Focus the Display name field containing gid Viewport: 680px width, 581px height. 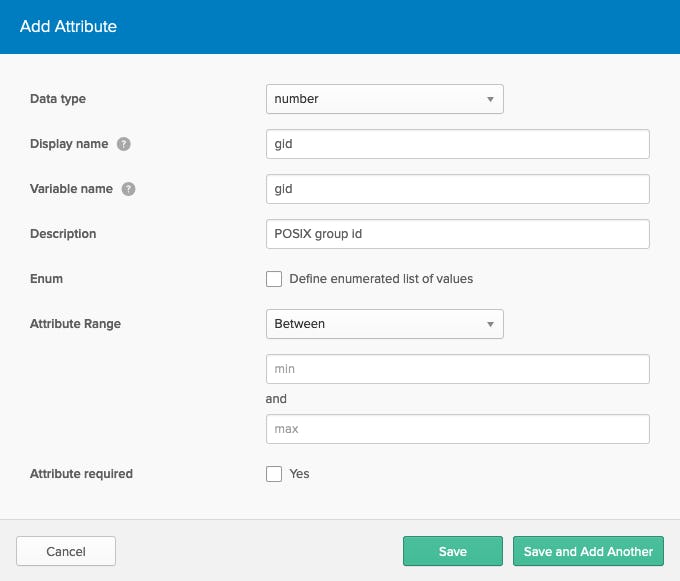pyautogui.click(x=457, y=144)
